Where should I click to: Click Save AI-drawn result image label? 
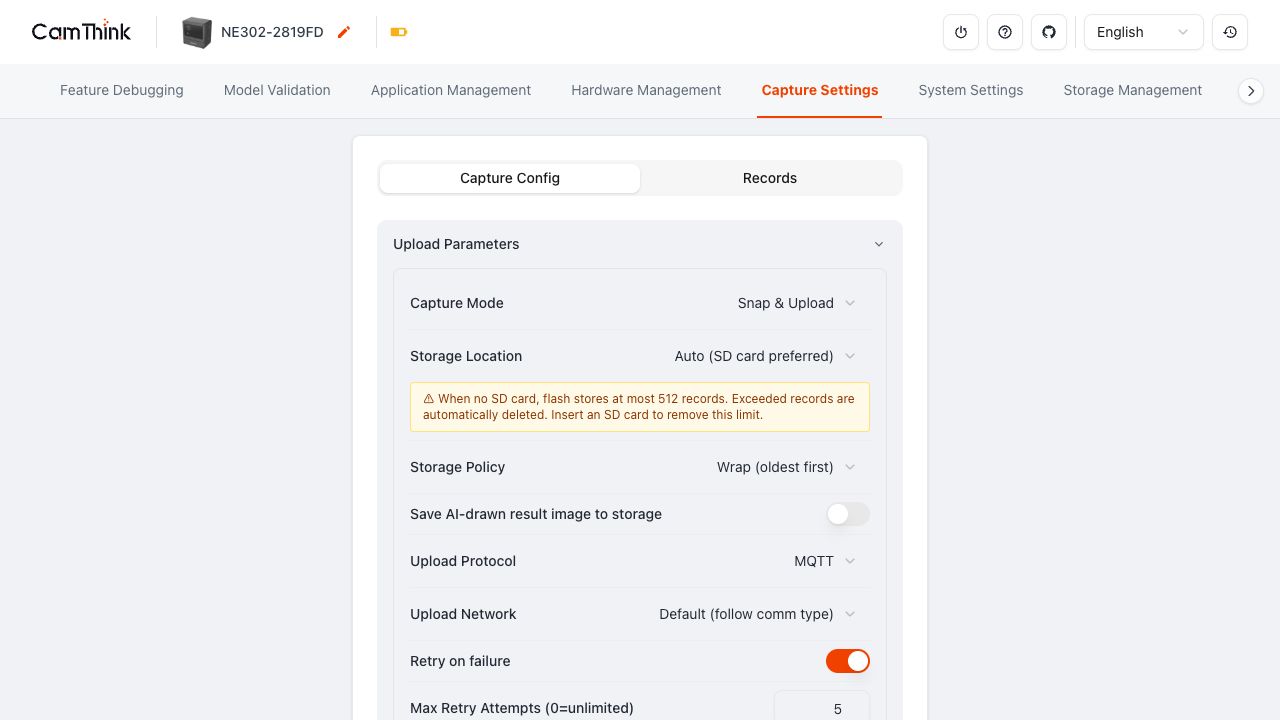click(x=536, y=514)
